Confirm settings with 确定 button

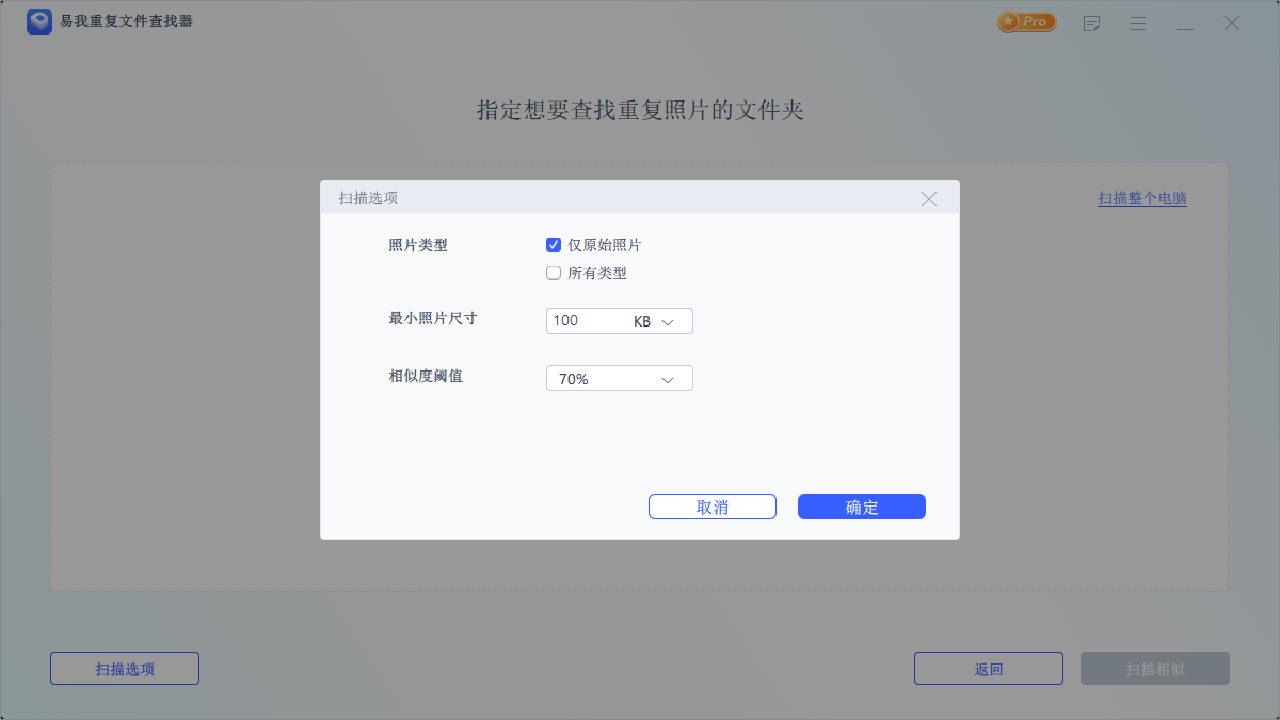pyautogui.click(x=861, y=506)
